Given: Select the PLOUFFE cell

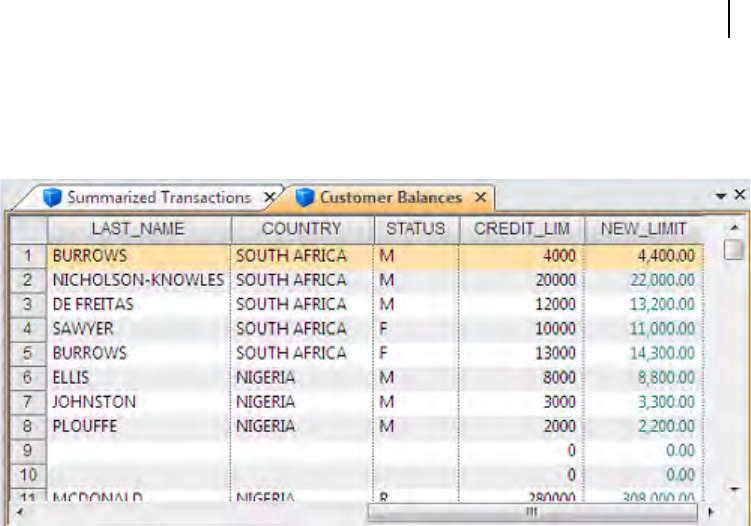Looking at the screenshot, I should pyautogui.click(x=139, y=426).
